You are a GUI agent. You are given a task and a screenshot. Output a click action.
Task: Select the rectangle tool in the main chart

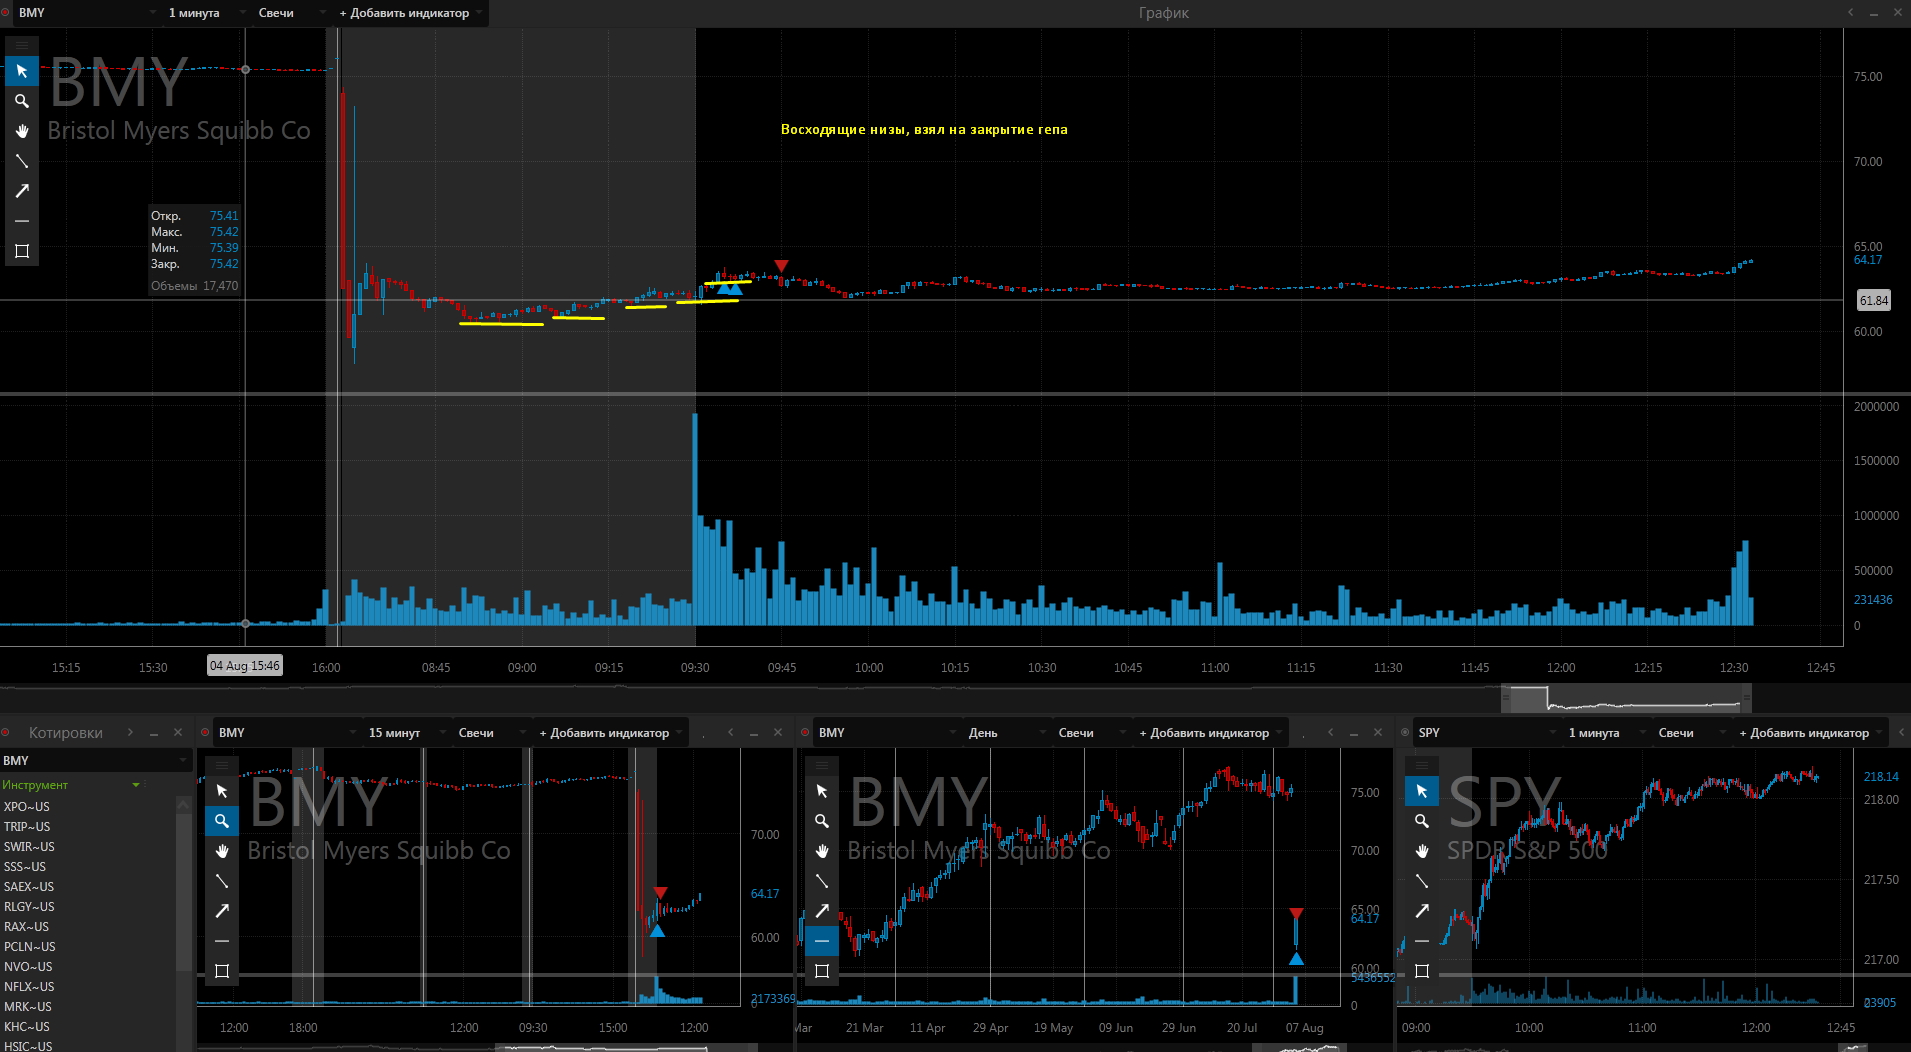point(22,251)
